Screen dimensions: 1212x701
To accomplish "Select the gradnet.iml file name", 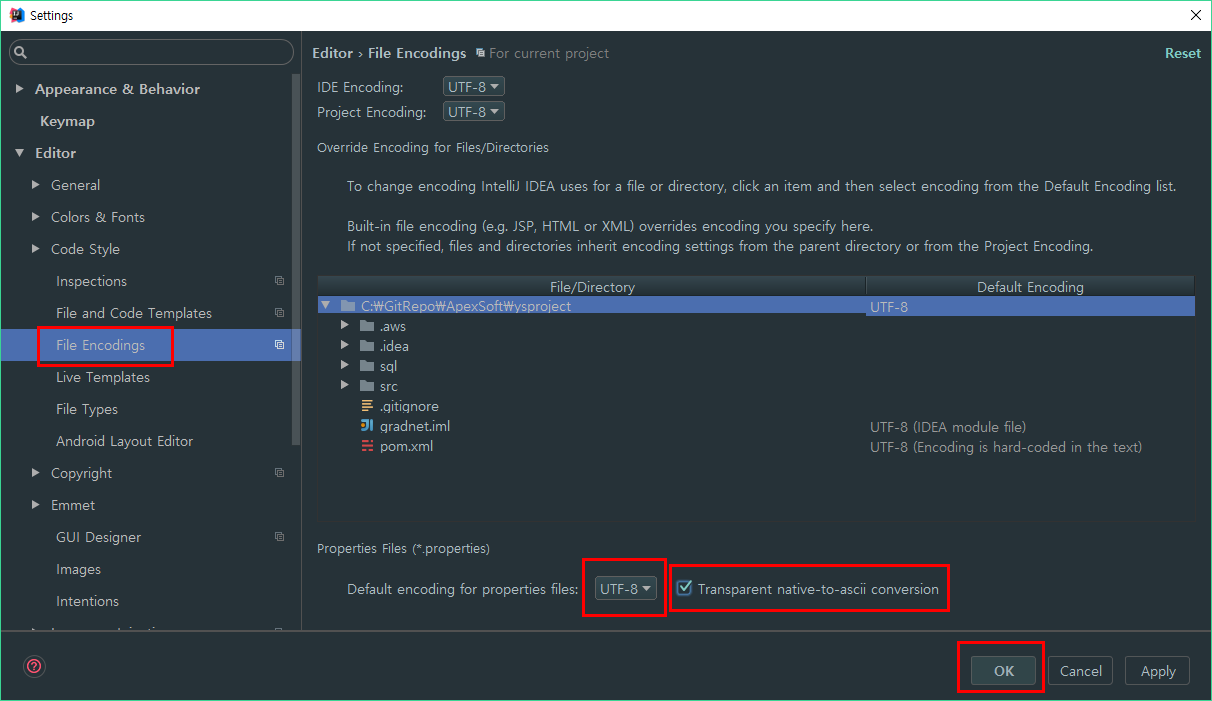I will [415, 426].
